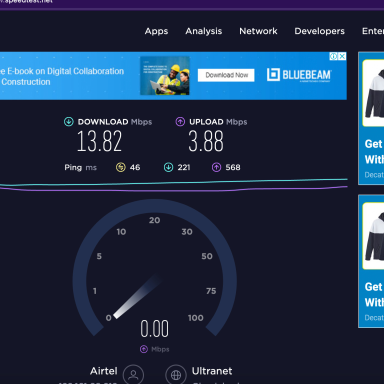The height and width of the screenshot is (384, 384).
Task: Open the Developers menu item
Action: (319, 31)
